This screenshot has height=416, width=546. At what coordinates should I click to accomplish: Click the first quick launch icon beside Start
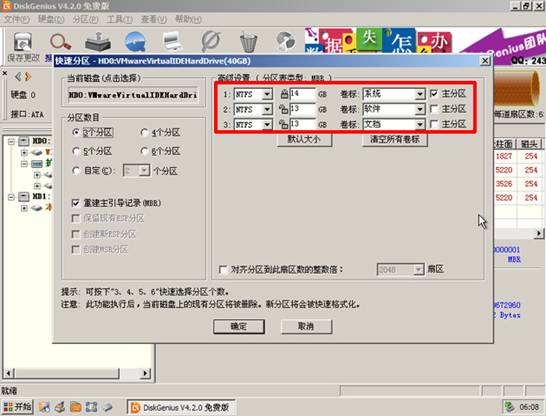tap(44, 407)
